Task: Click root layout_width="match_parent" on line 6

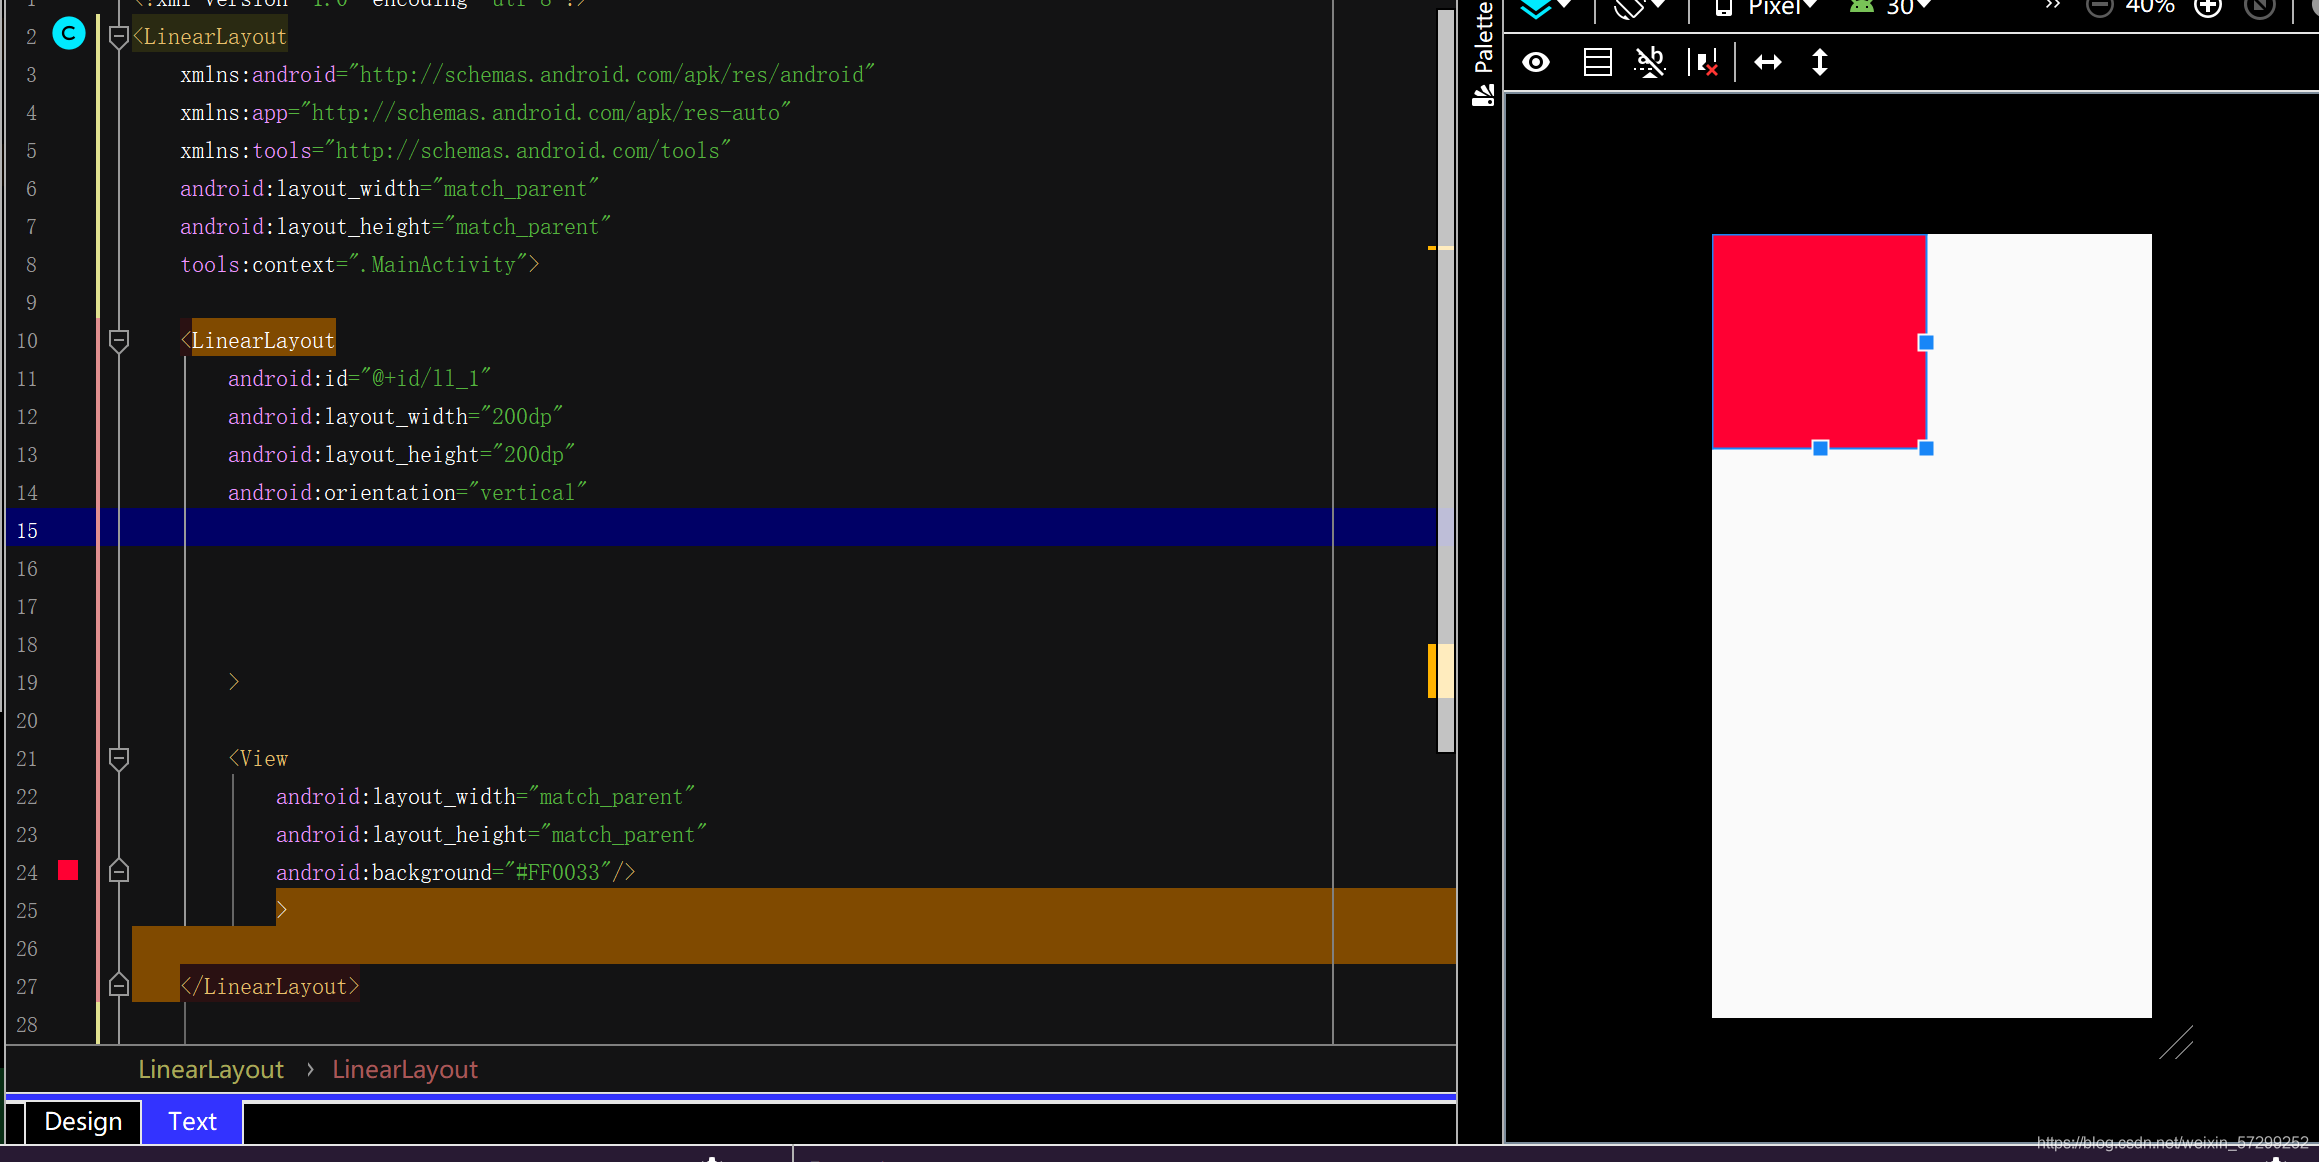Action: 389,189
